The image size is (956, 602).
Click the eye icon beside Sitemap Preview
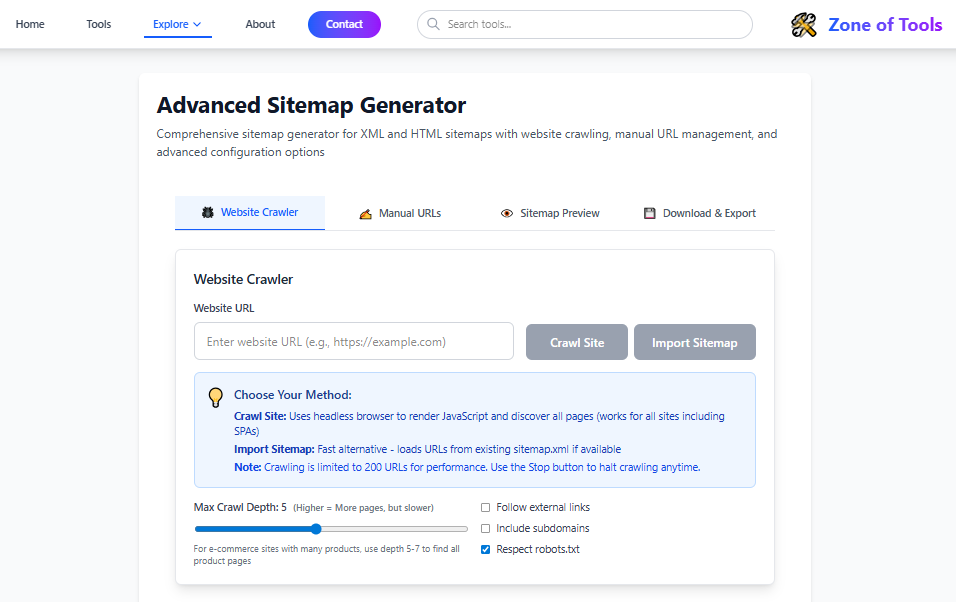pyautogui.click(x=507, y=214)
